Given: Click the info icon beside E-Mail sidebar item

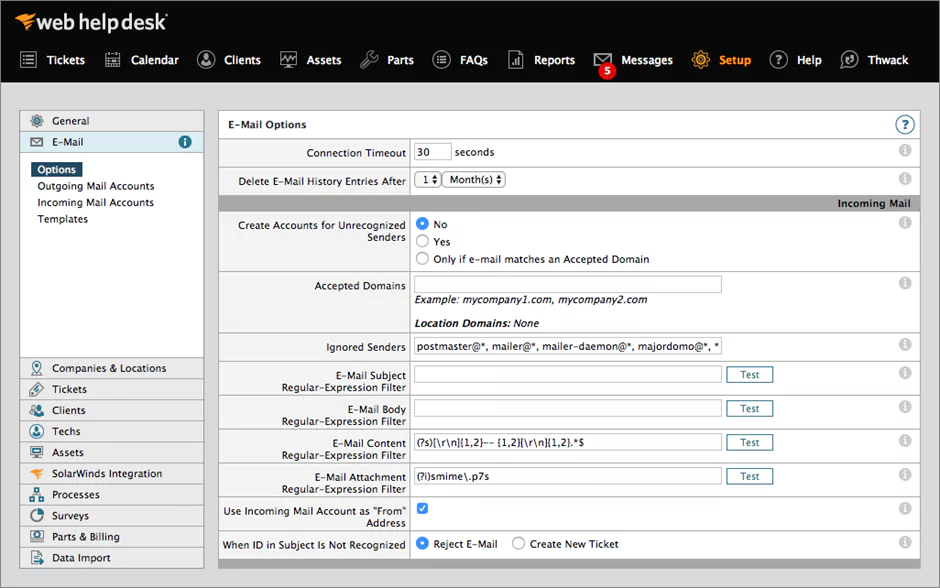Looking at the screenshot, I should coord(185,141).
